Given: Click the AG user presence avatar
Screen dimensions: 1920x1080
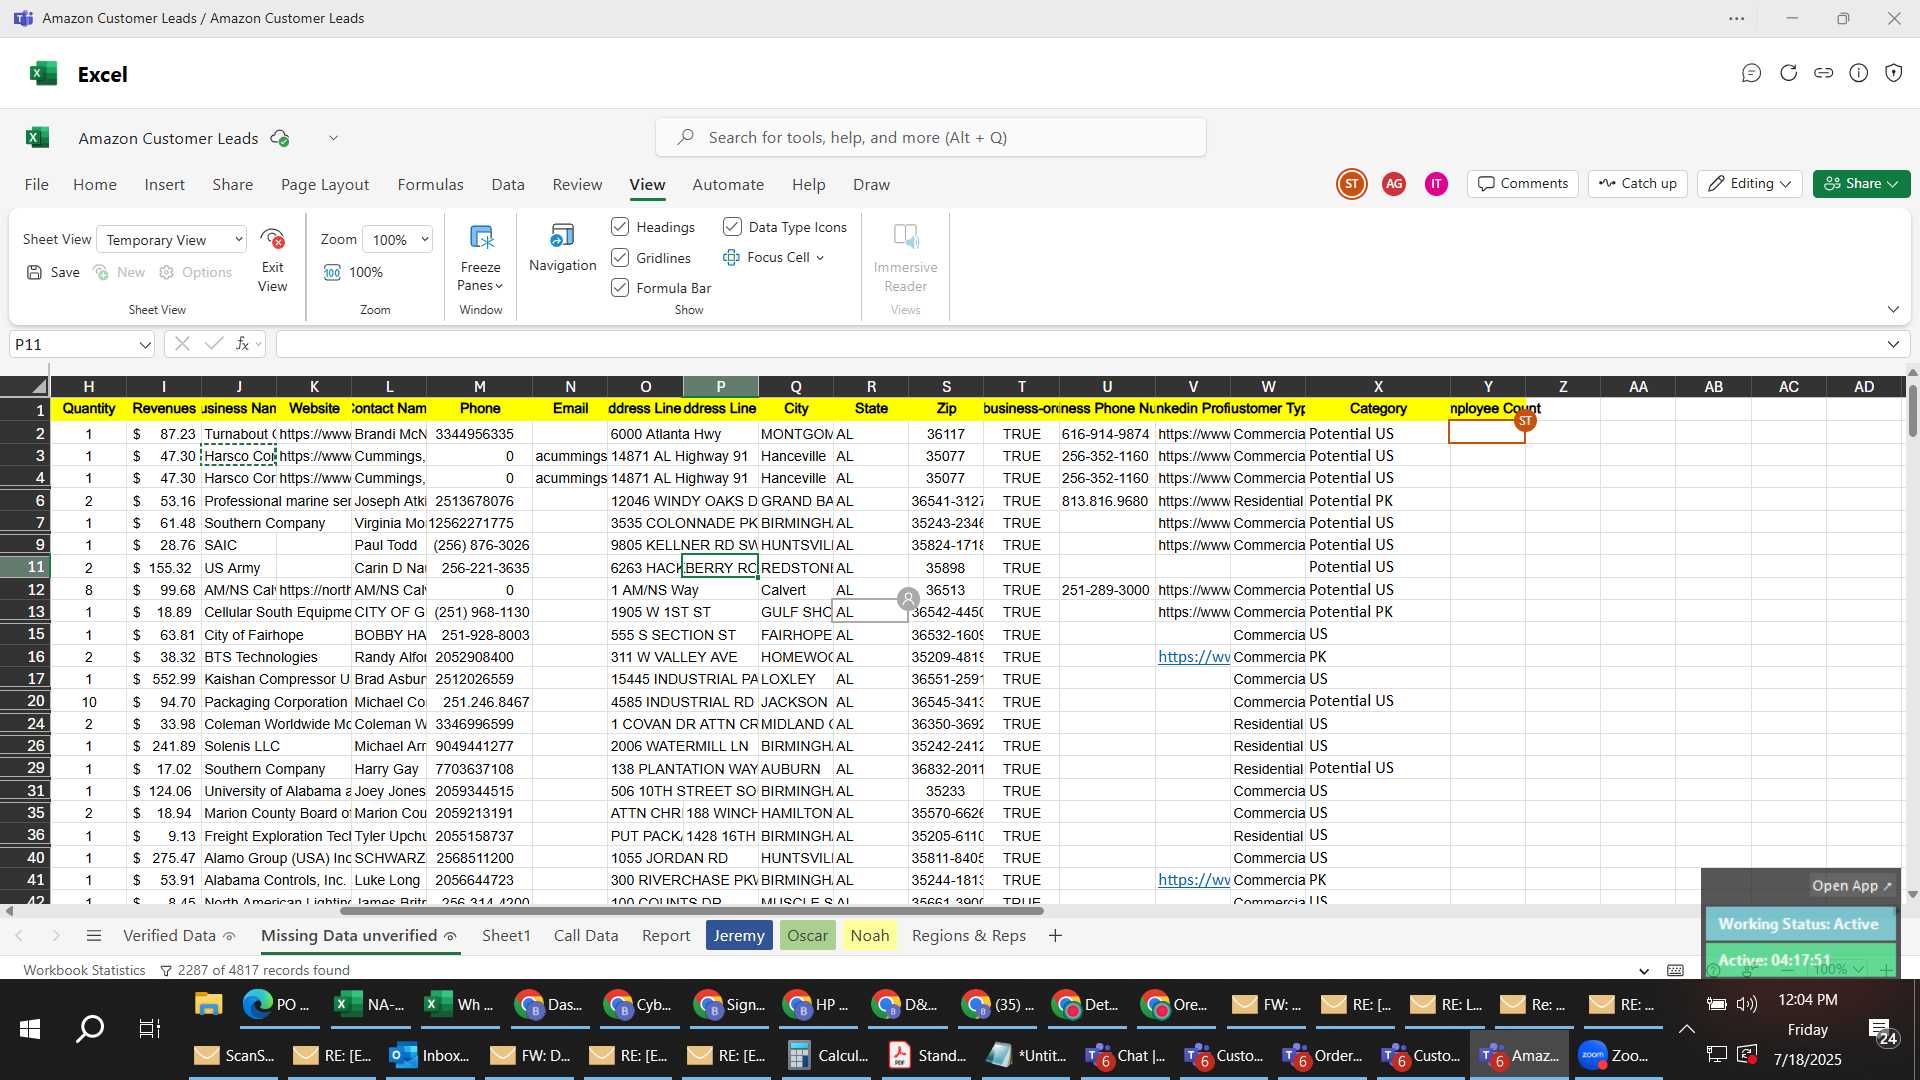Looking at the screenshot, I should coord(1393,184).
